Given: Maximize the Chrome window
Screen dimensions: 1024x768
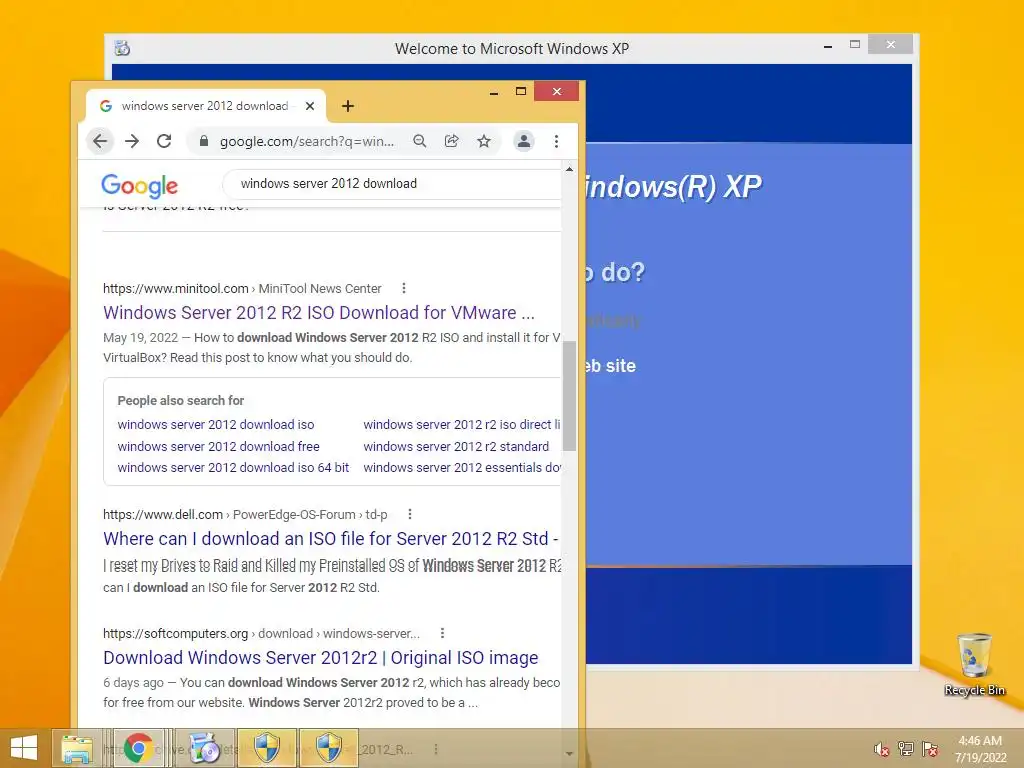Looking at the screenshot, I should [520, 91].
